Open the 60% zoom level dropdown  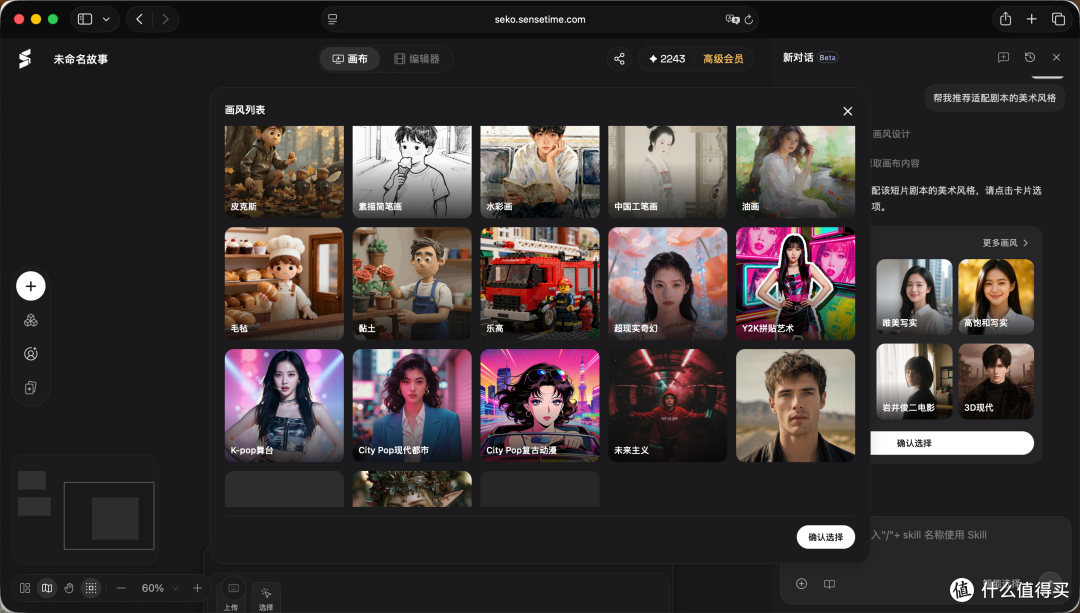(x=159, y=588)
